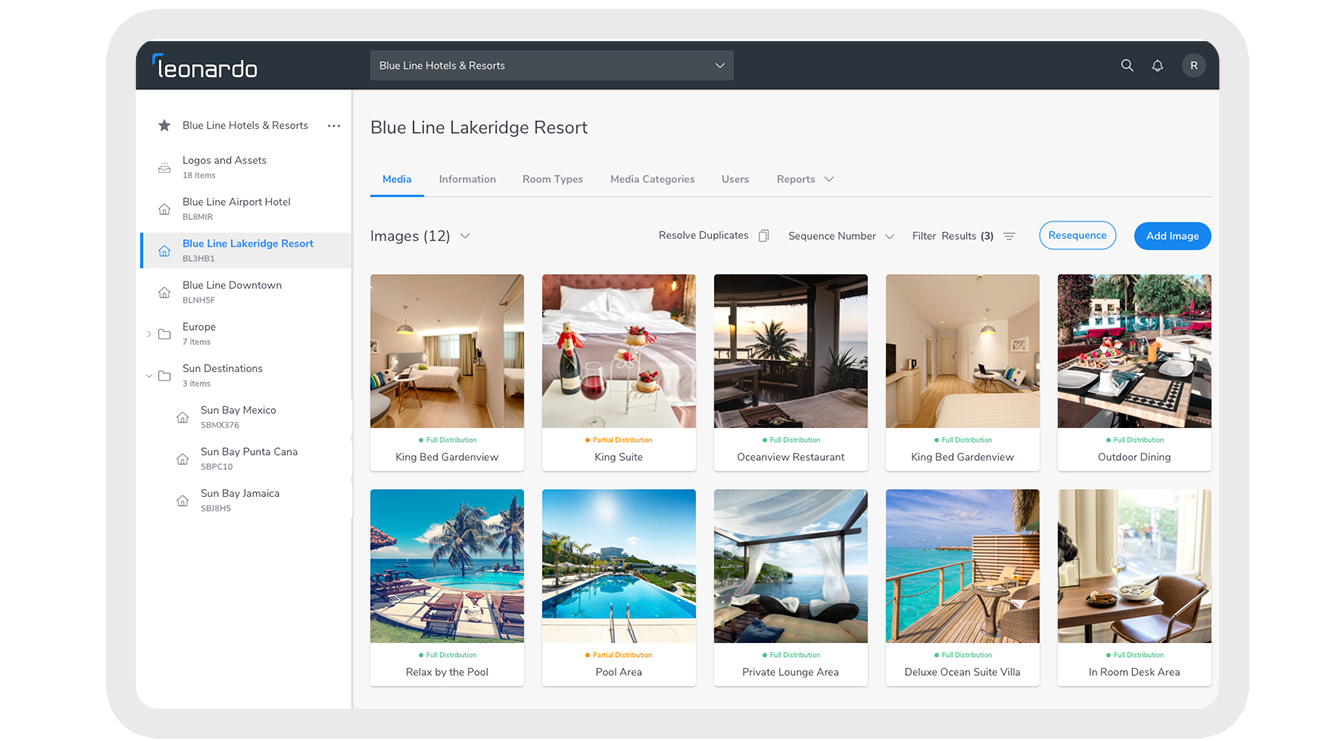Switch to the Media tab
Viewport: 1342px width, 741px height.
point(397,179)
